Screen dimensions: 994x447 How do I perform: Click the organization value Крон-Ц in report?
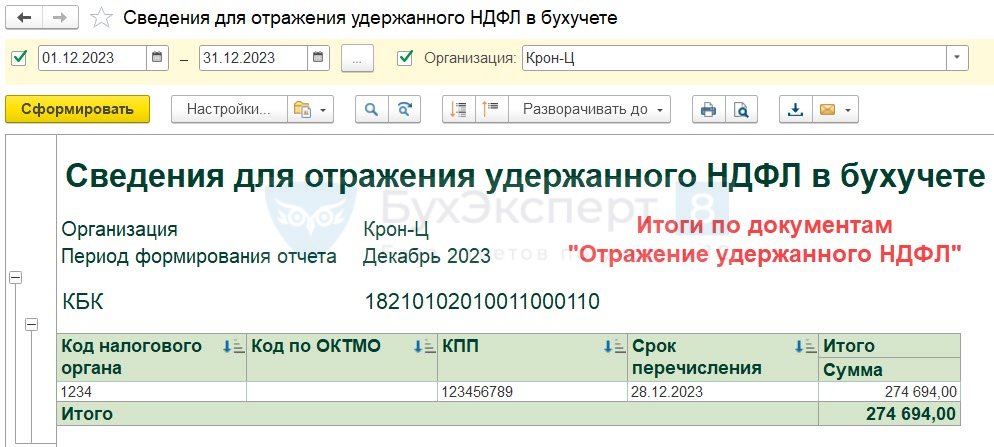click(x=396, y=229)
